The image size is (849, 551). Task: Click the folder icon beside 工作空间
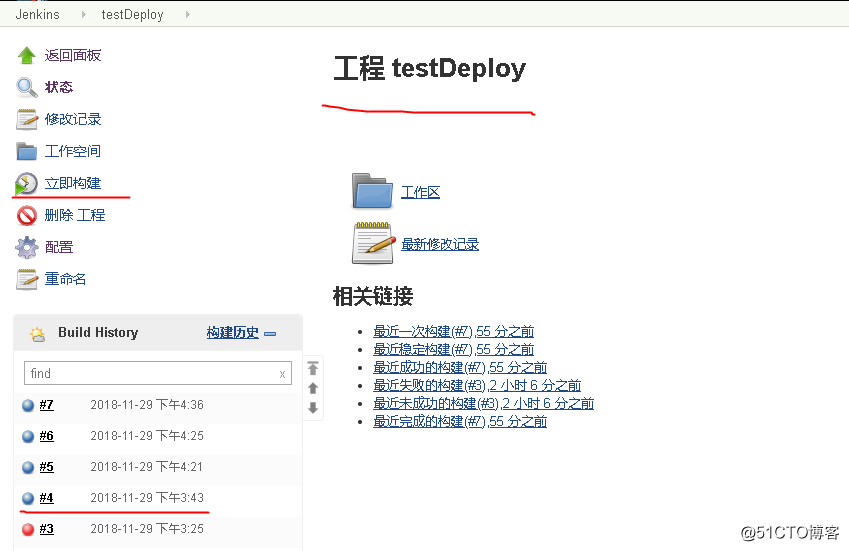27,151
